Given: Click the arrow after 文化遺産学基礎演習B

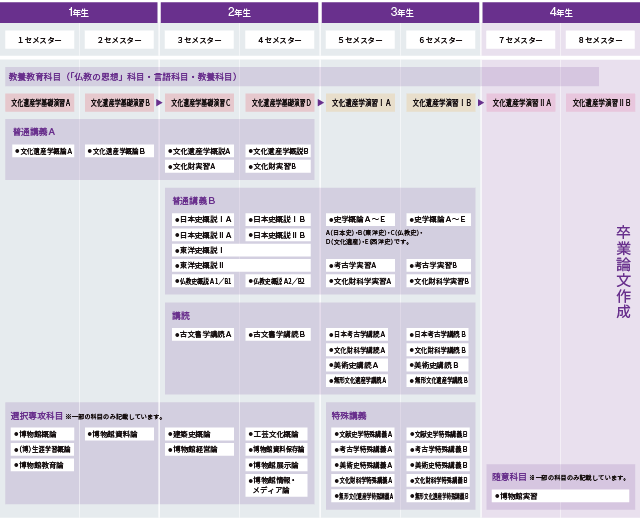Looking at the screenshot, I should (x=159, y=103).
